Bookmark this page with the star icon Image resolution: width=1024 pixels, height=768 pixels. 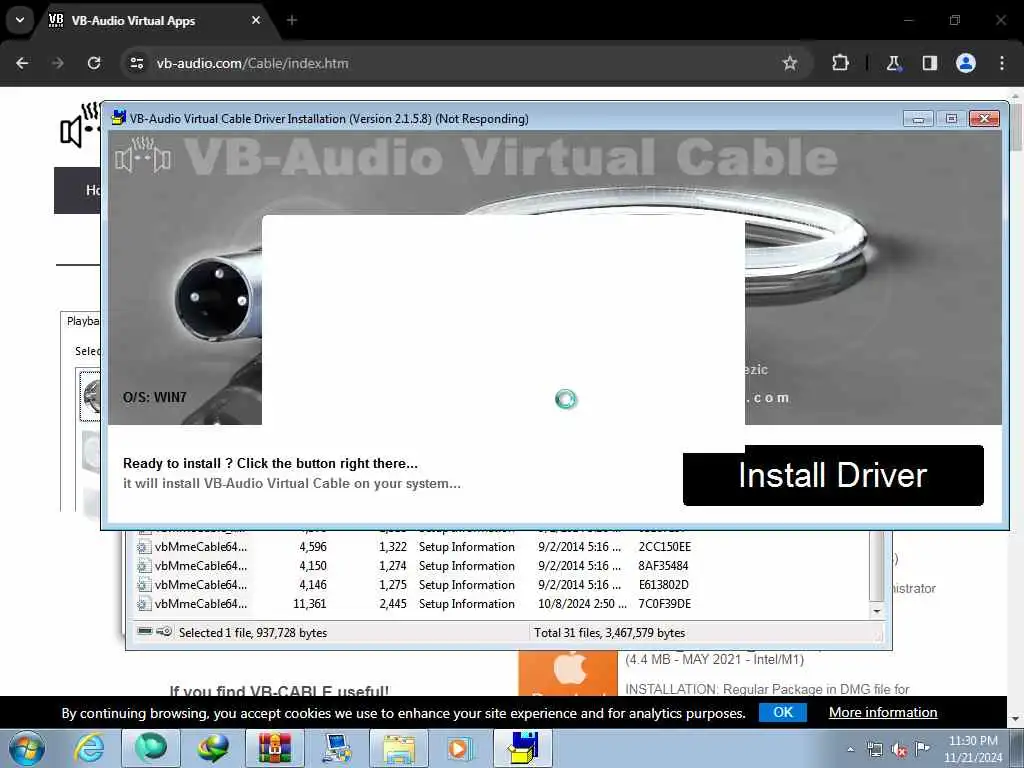790,63
